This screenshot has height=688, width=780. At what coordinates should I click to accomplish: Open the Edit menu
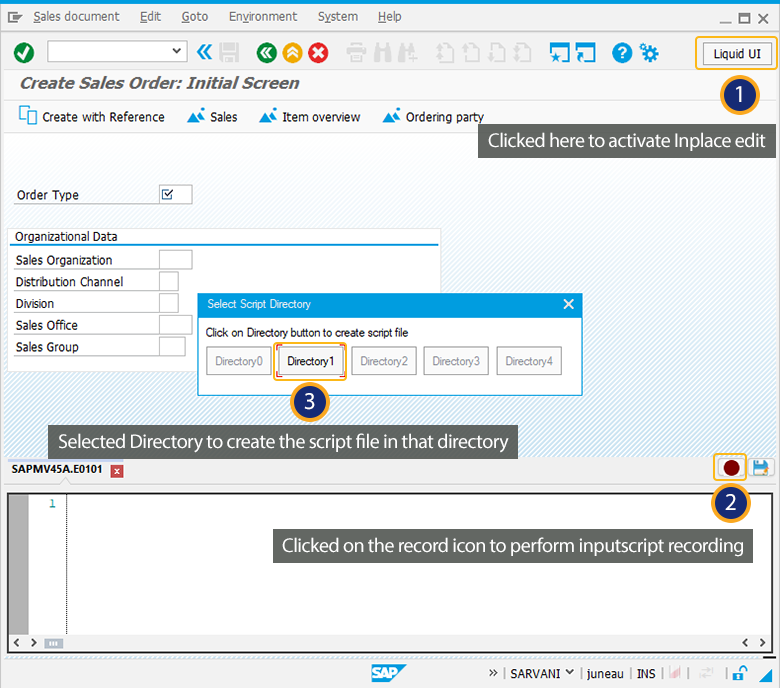tap(150, 16)
